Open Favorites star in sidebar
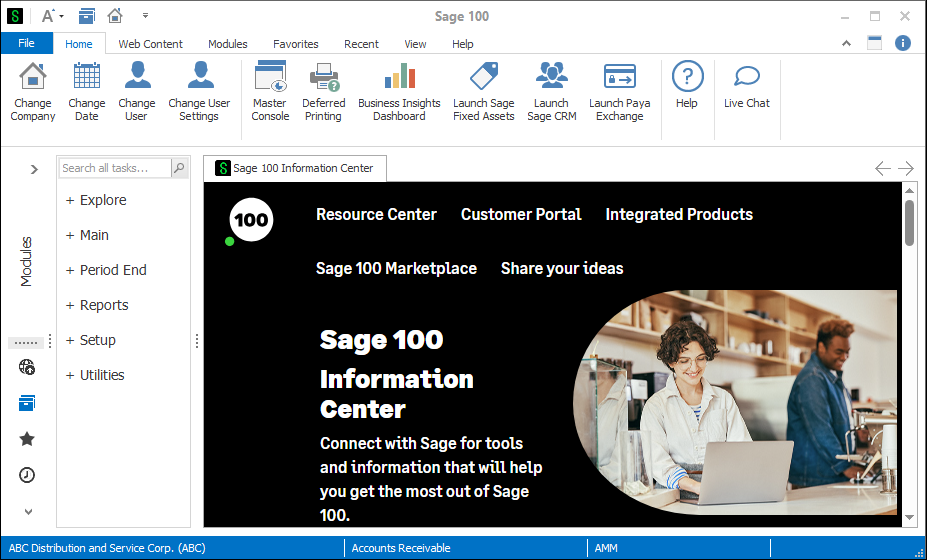The image size is (927, 560). click(x=27, y=439)
